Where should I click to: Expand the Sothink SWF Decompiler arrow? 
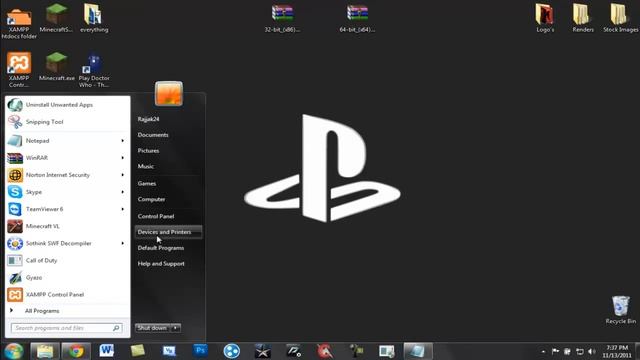(x=122, y=244)
